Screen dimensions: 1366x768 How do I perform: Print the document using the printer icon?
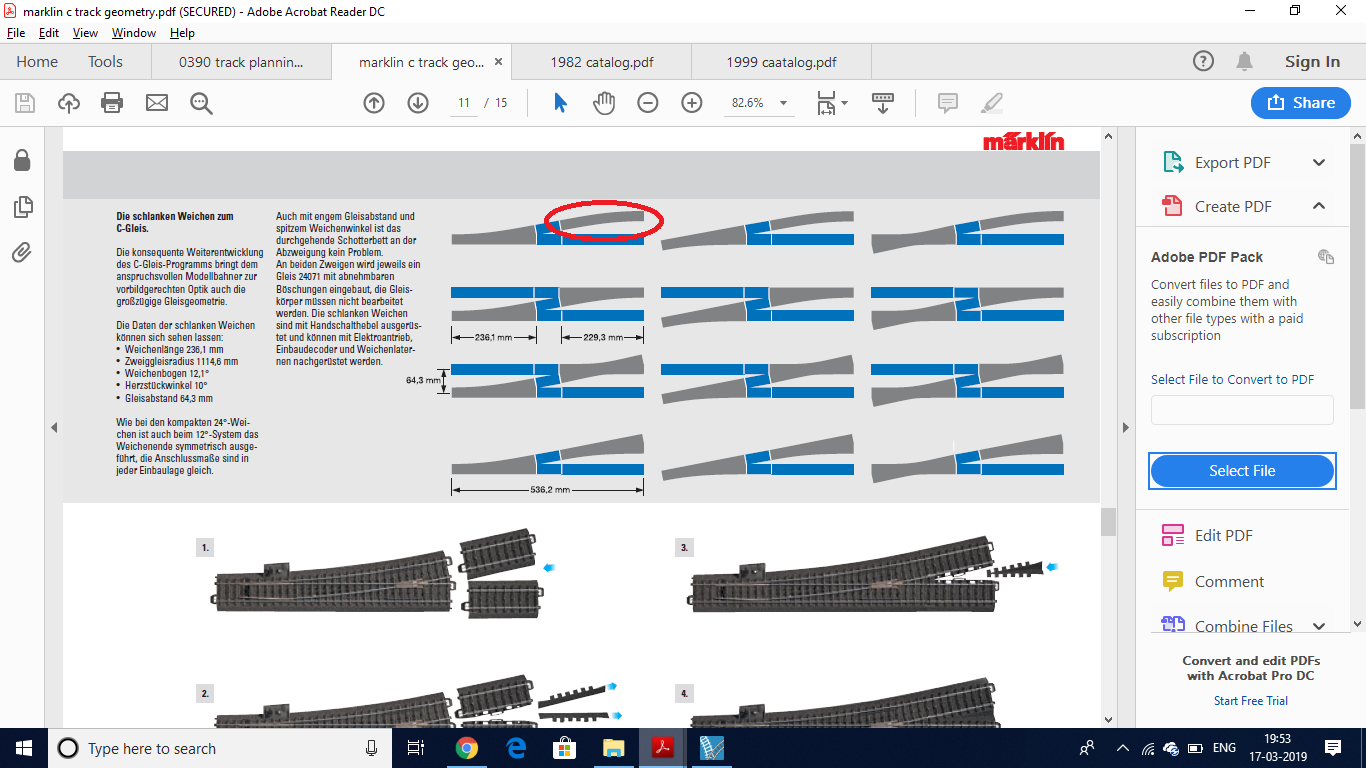[x=112, y=103]
